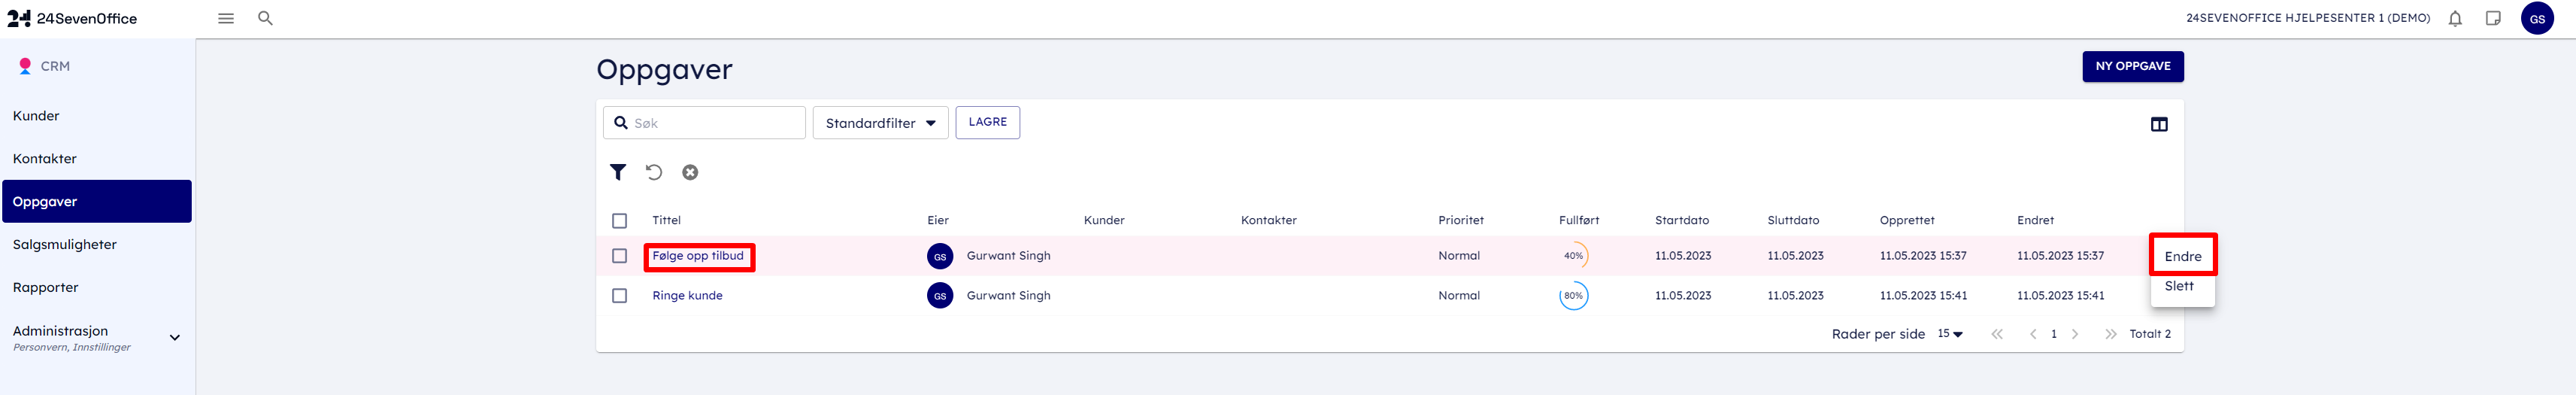Open the hamburger menu icon
2576x395 pixels.
pos(226,19)
